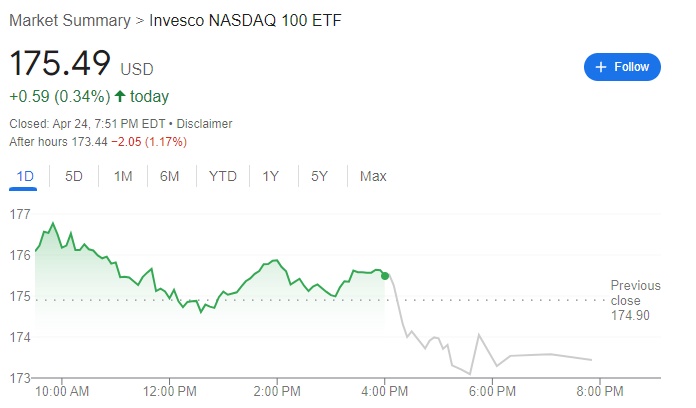This screenshot has height=408, width=696.
Task: Open the Disclaimer link
Action: [203, 124]
